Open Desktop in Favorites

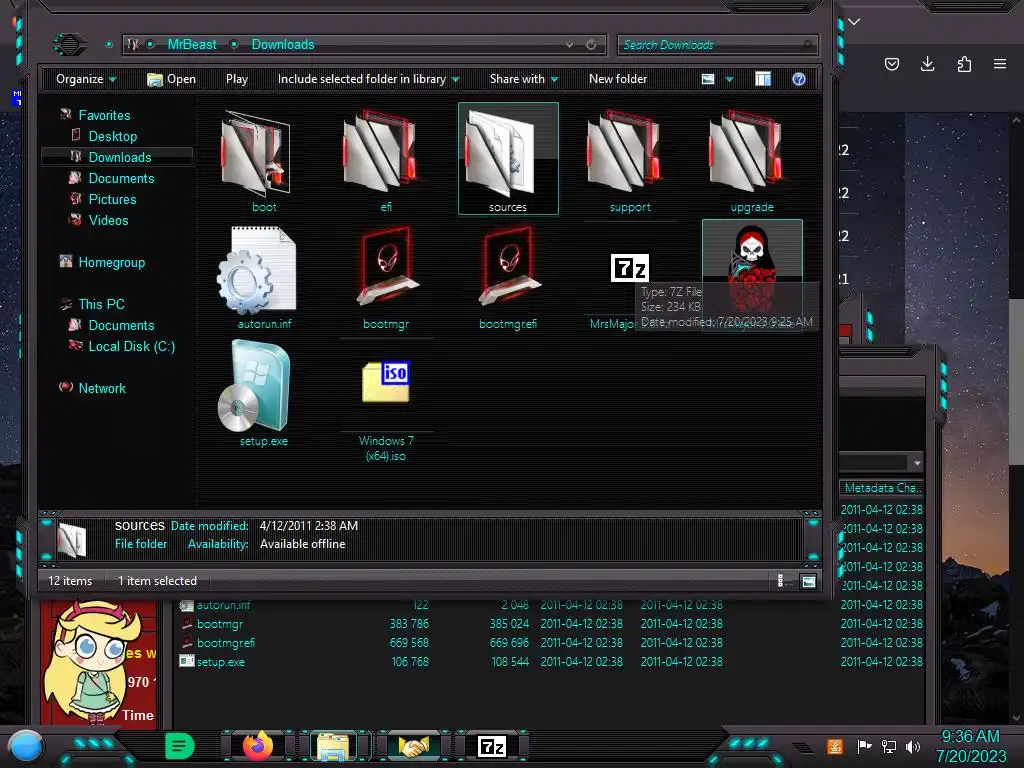tap(113, 136)
